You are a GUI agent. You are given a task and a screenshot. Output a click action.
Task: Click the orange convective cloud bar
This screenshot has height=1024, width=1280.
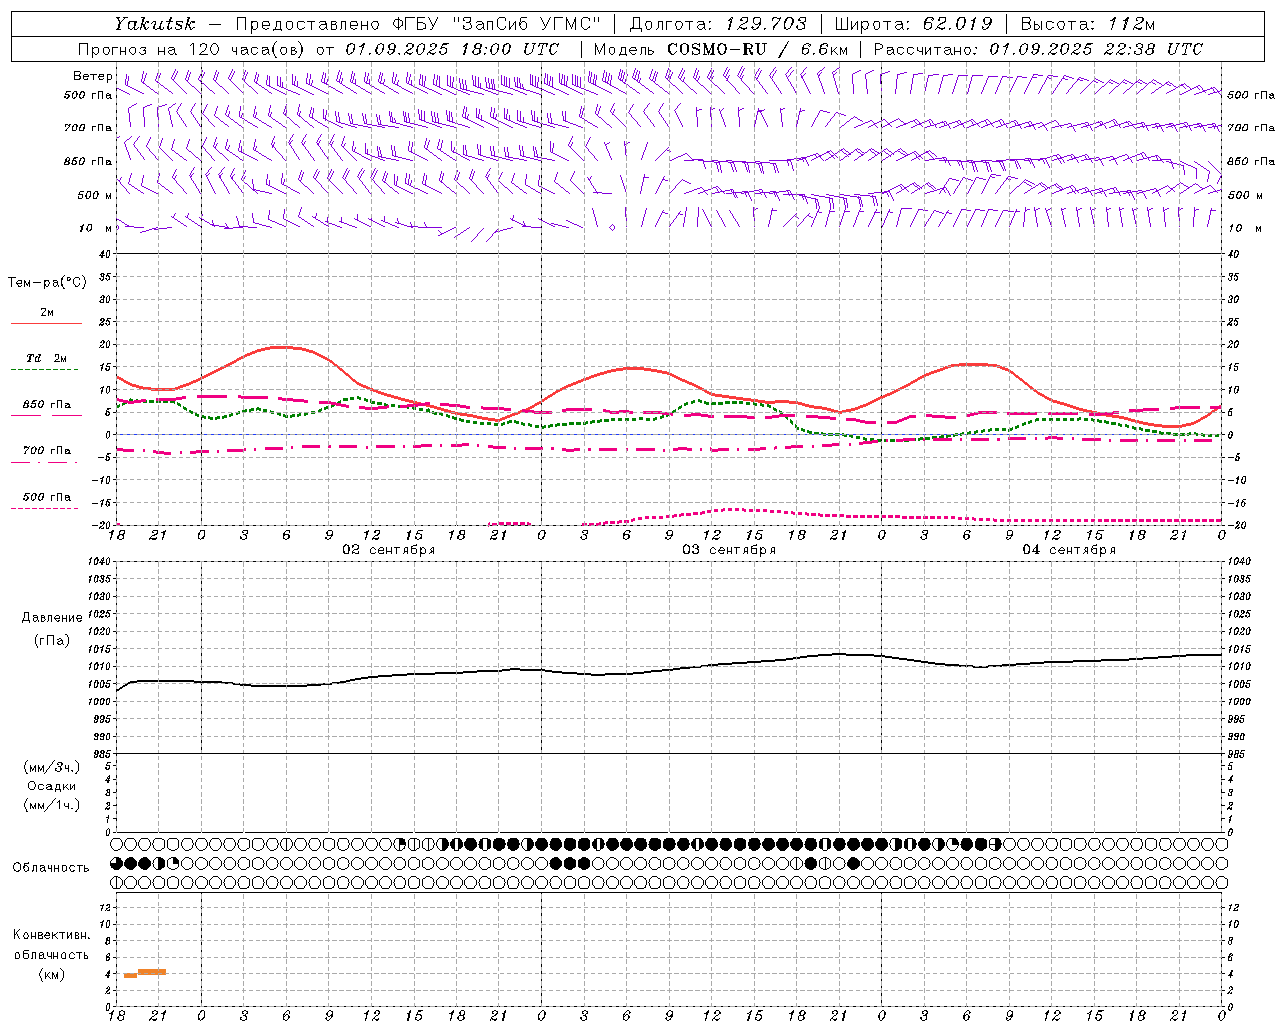pyautogui.click(x=145, y=973)
